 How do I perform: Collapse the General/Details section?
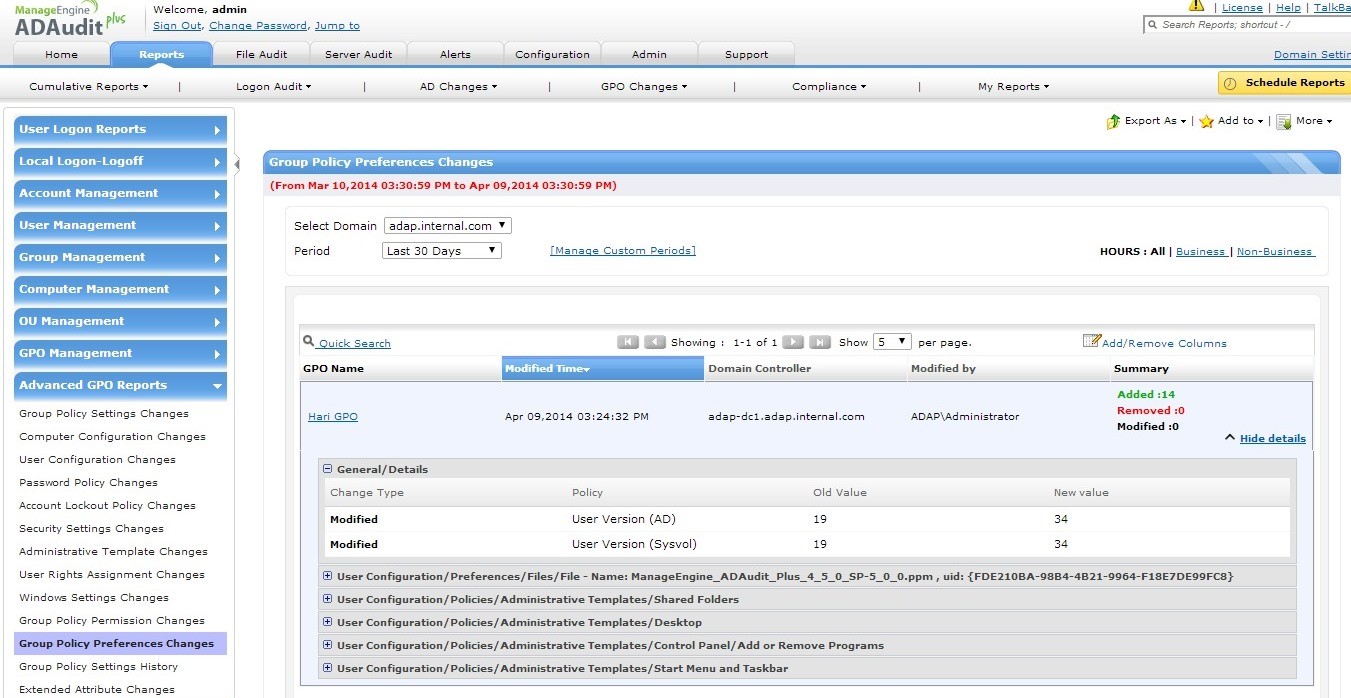[x=327, y=469]
